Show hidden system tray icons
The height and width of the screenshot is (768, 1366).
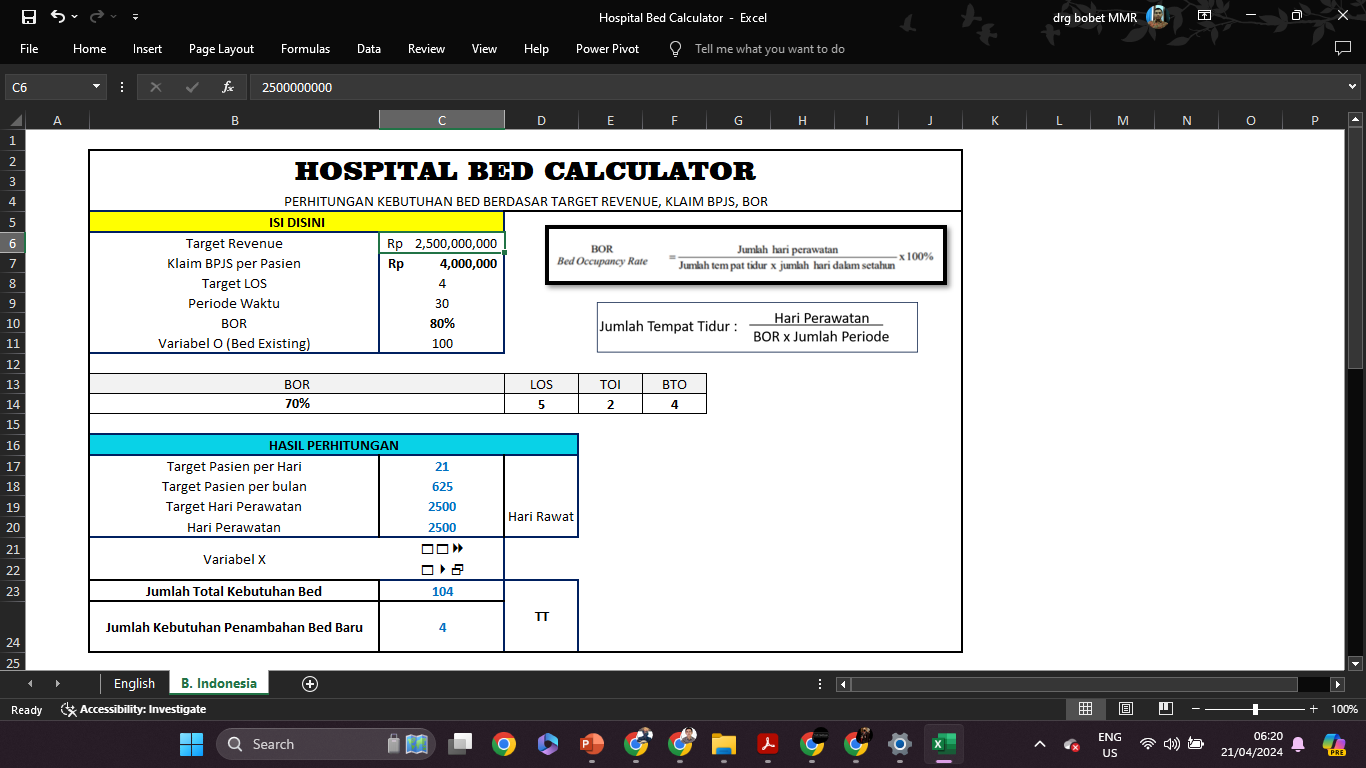(1040, 744)
